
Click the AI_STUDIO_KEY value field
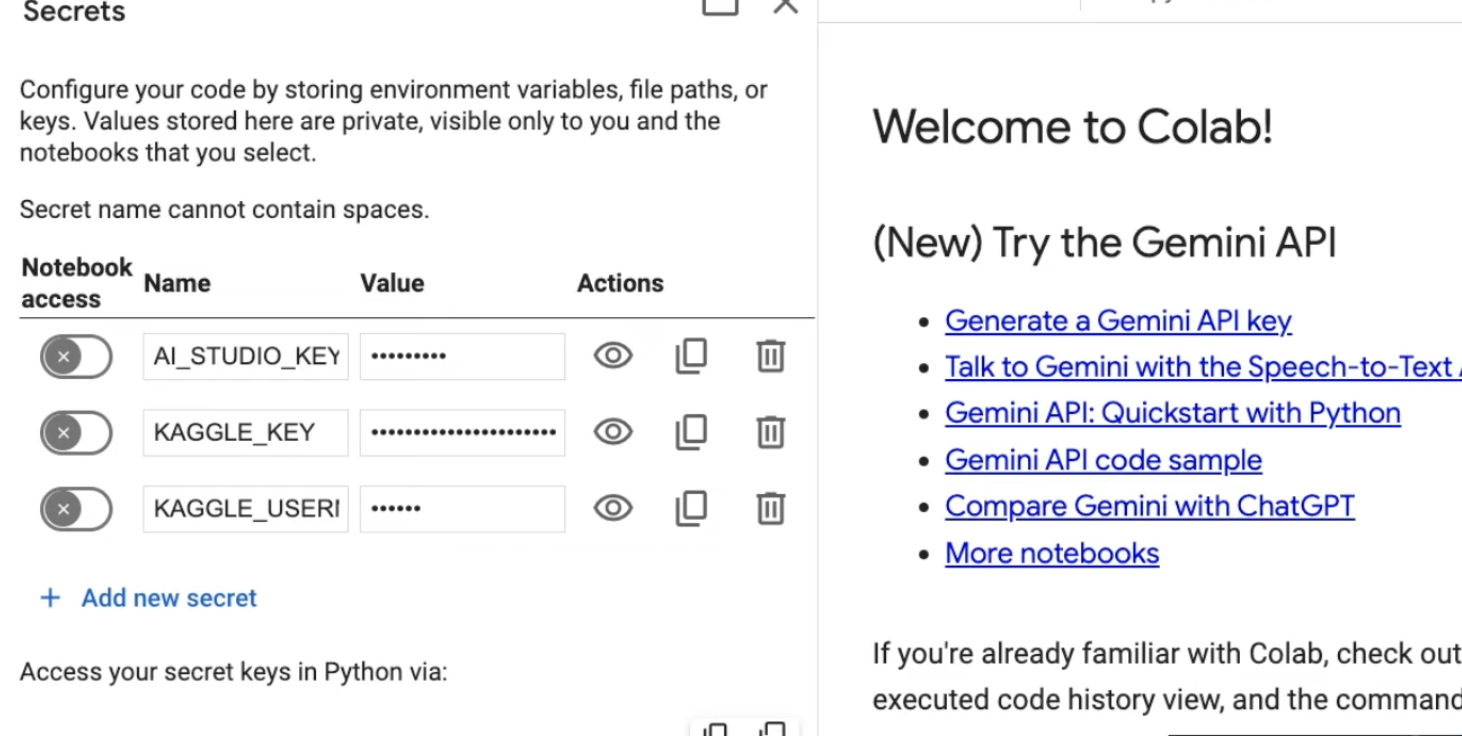click(x=462, y=356)
